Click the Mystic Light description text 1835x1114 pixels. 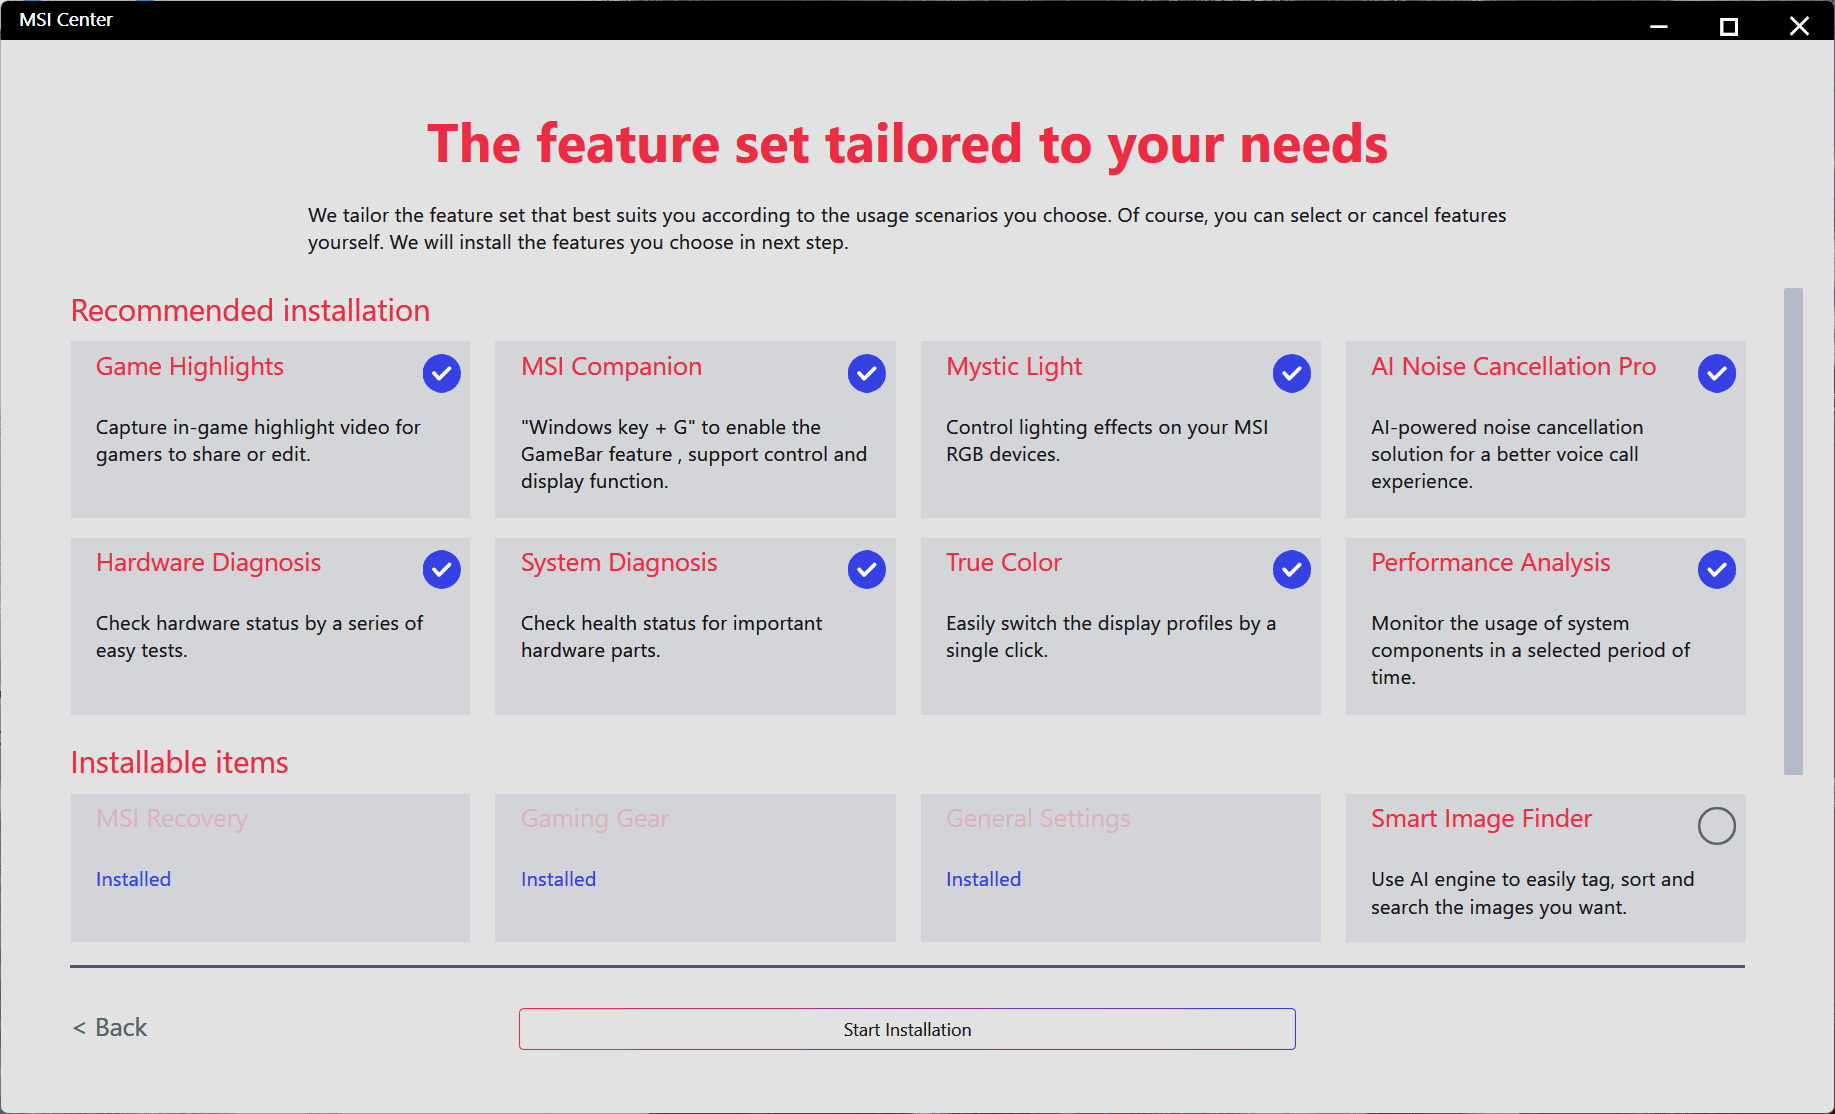pos(1106,441)
